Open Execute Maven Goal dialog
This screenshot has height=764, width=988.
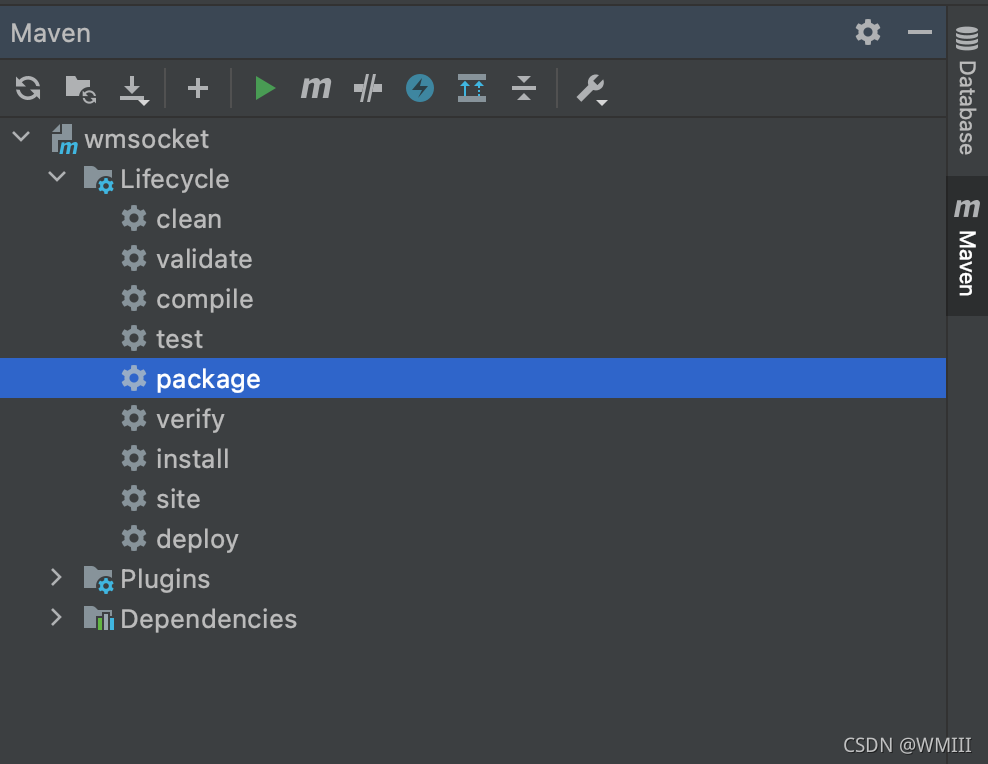[x=316, y=88]
